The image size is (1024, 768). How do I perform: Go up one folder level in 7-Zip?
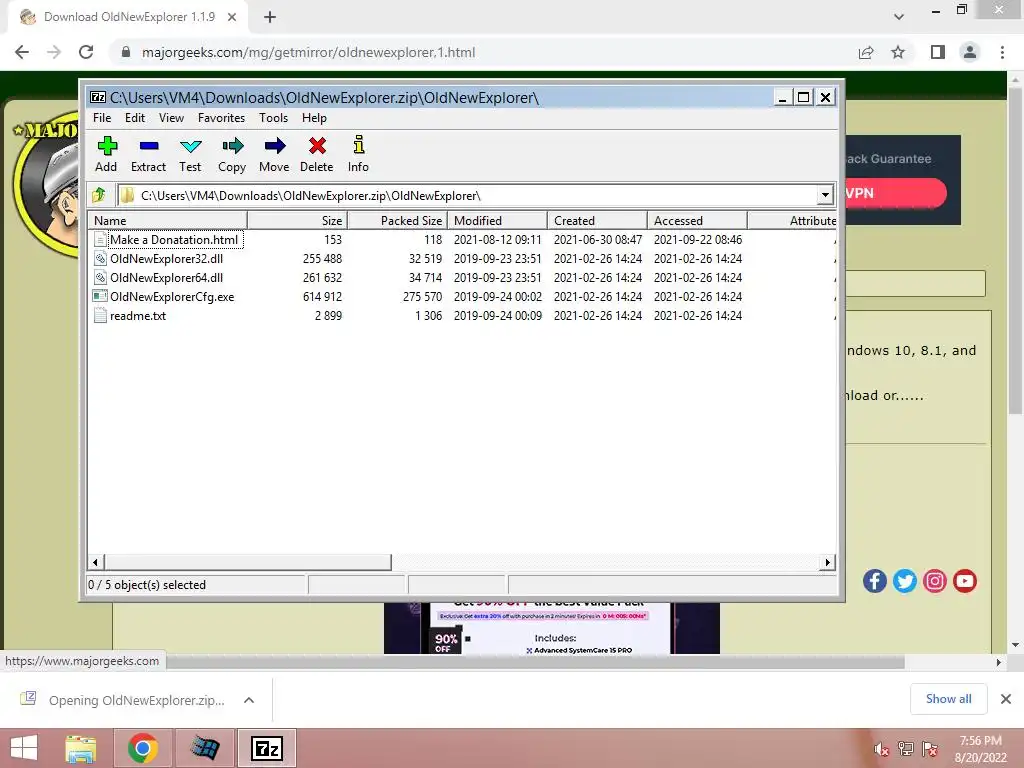(x=99, y=195)
